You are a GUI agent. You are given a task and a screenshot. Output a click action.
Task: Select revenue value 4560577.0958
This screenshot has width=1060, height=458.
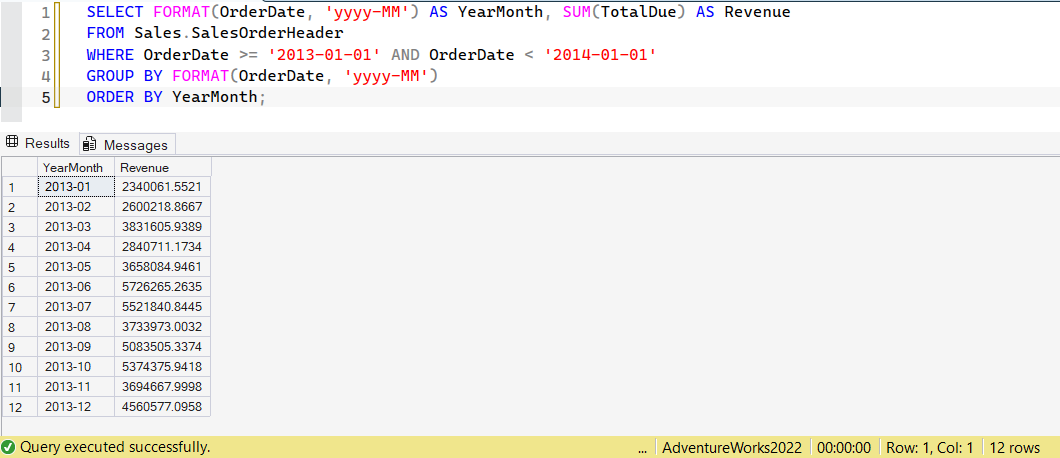click(163, 407)
